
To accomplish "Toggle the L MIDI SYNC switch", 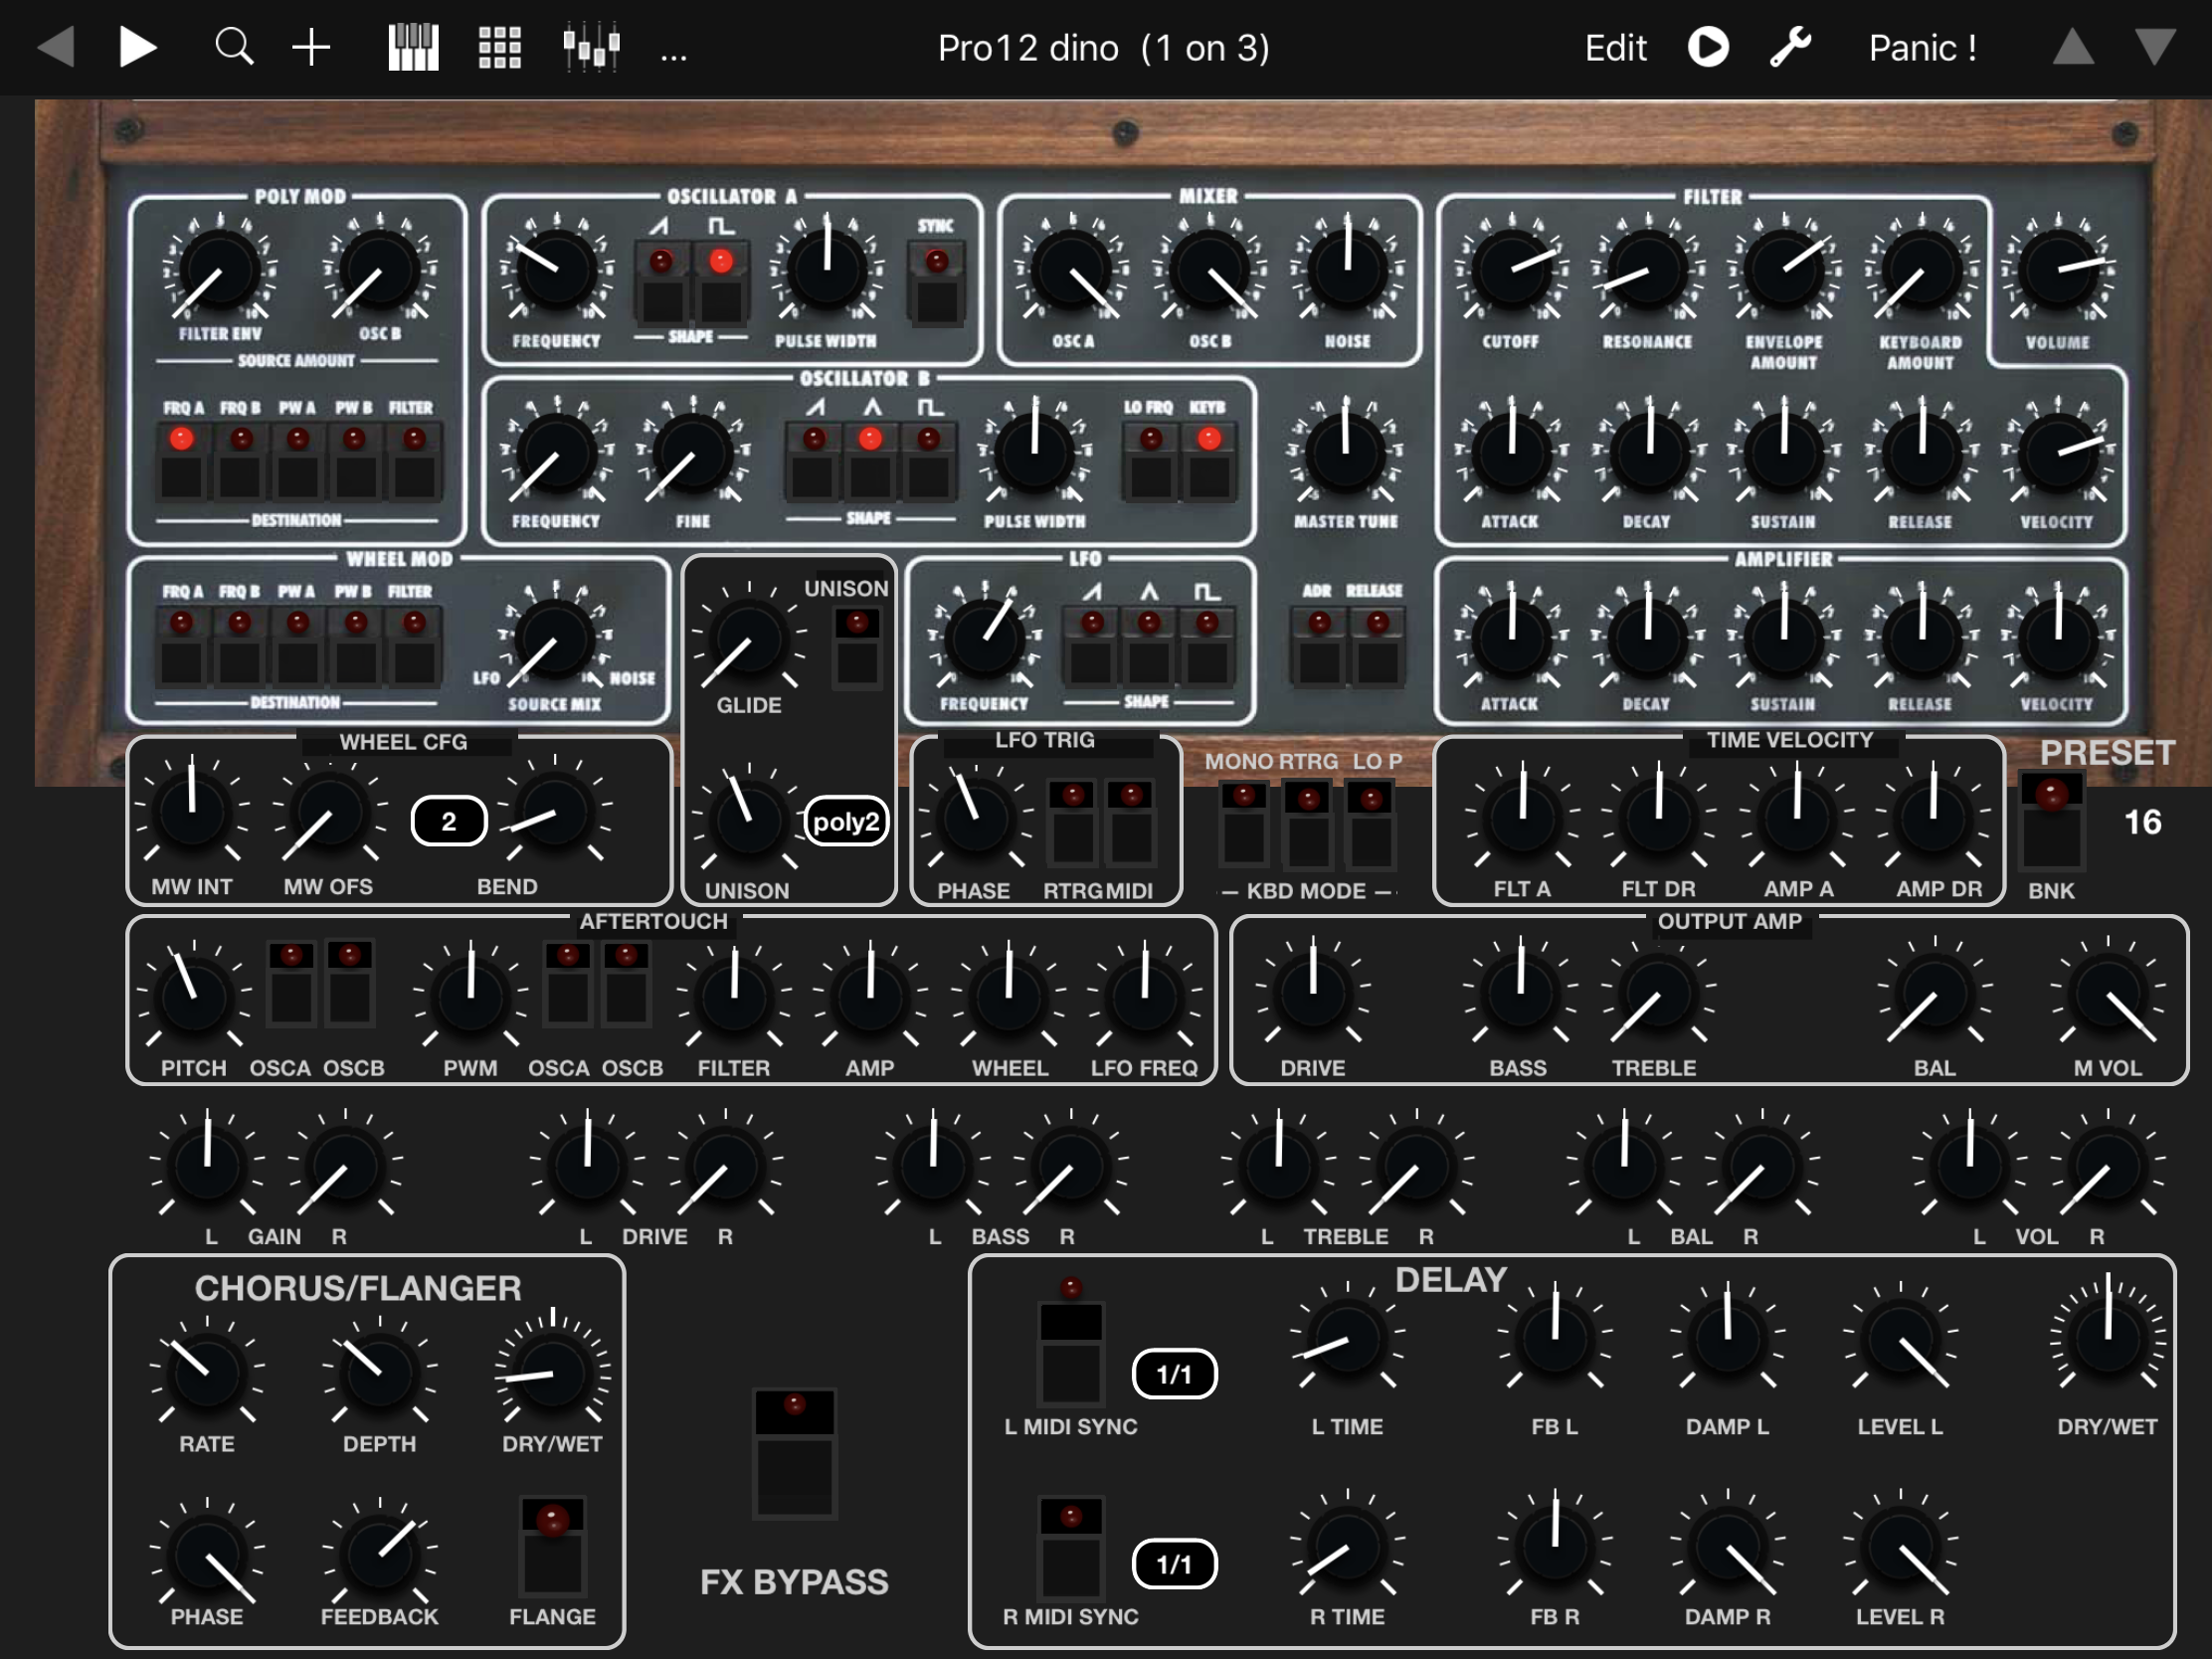I will 1070,1352.
